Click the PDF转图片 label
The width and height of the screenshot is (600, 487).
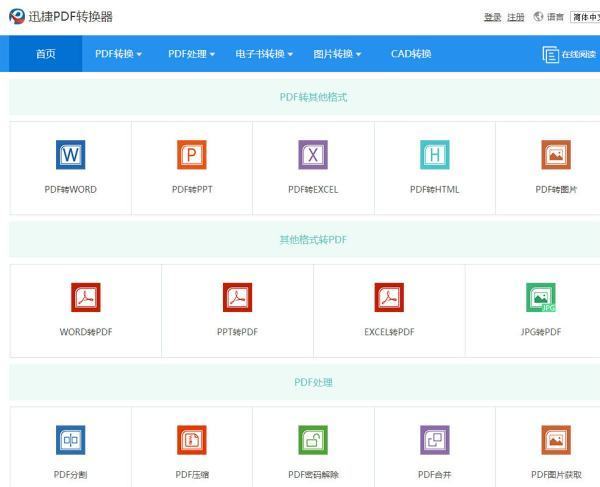coord(556,189)
